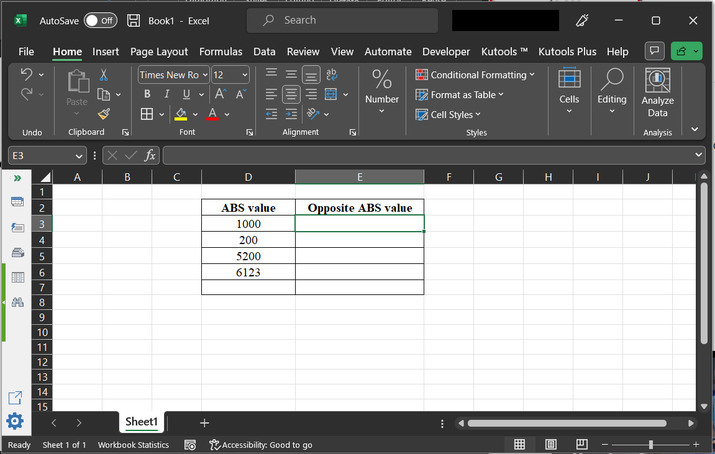Open fill color dropdown arrow

pos(195,114)
